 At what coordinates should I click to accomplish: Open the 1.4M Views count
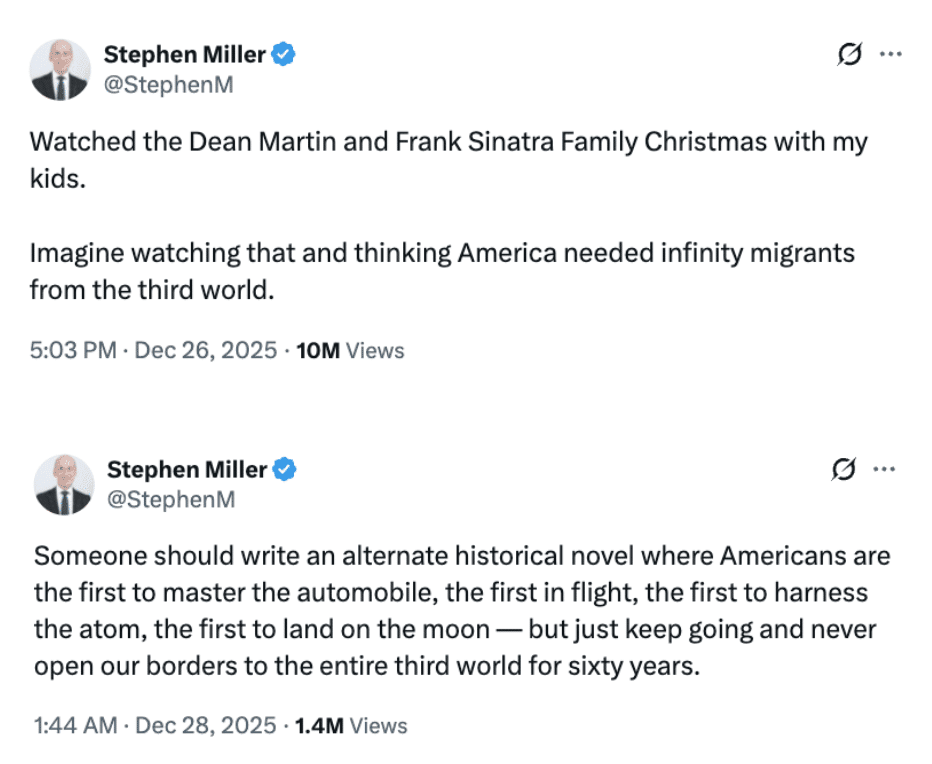(x=351, y=725)
